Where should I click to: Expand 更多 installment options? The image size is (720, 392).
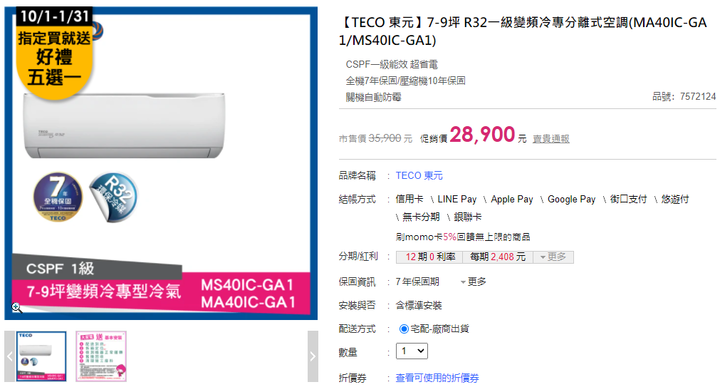click(x=553, y=257)
